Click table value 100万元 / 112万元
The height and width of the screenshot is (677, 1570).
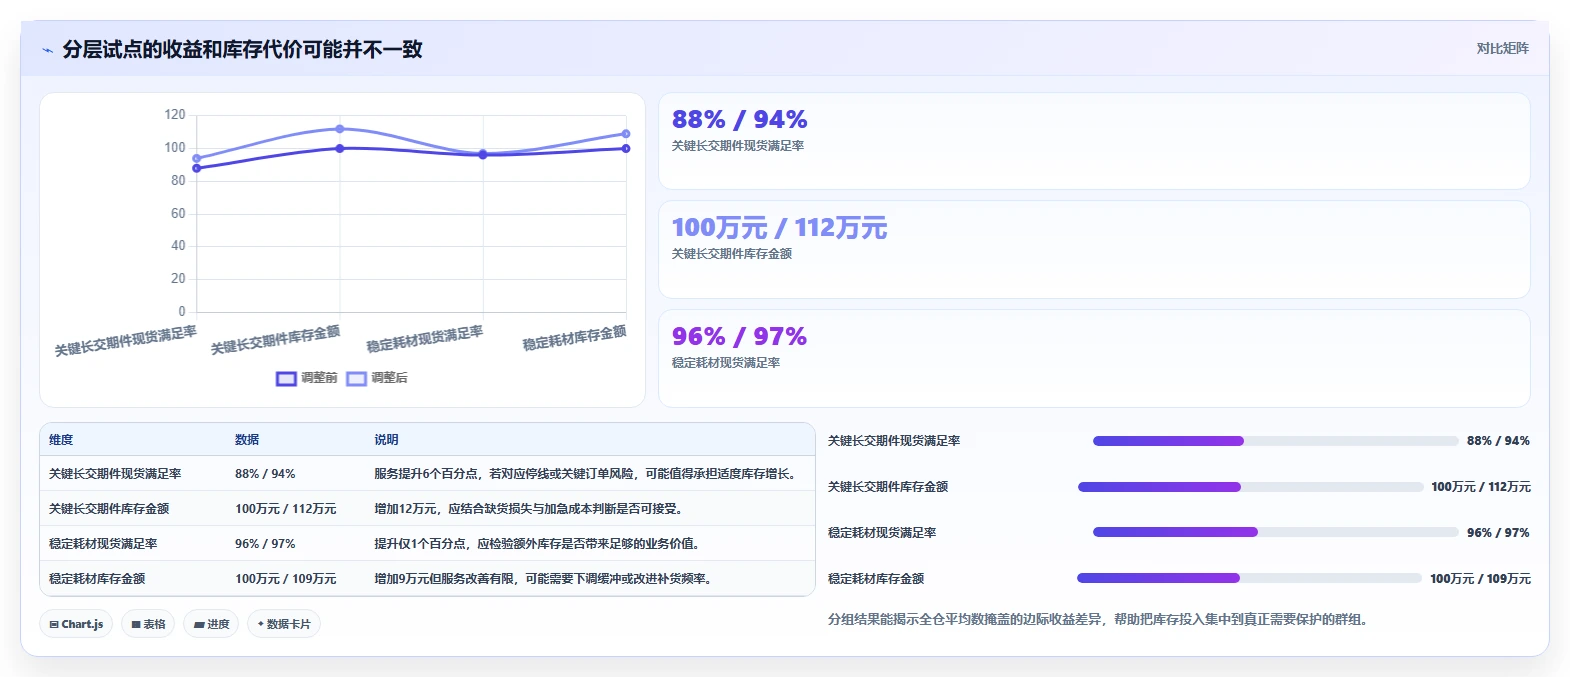click(x=286, y=509)
